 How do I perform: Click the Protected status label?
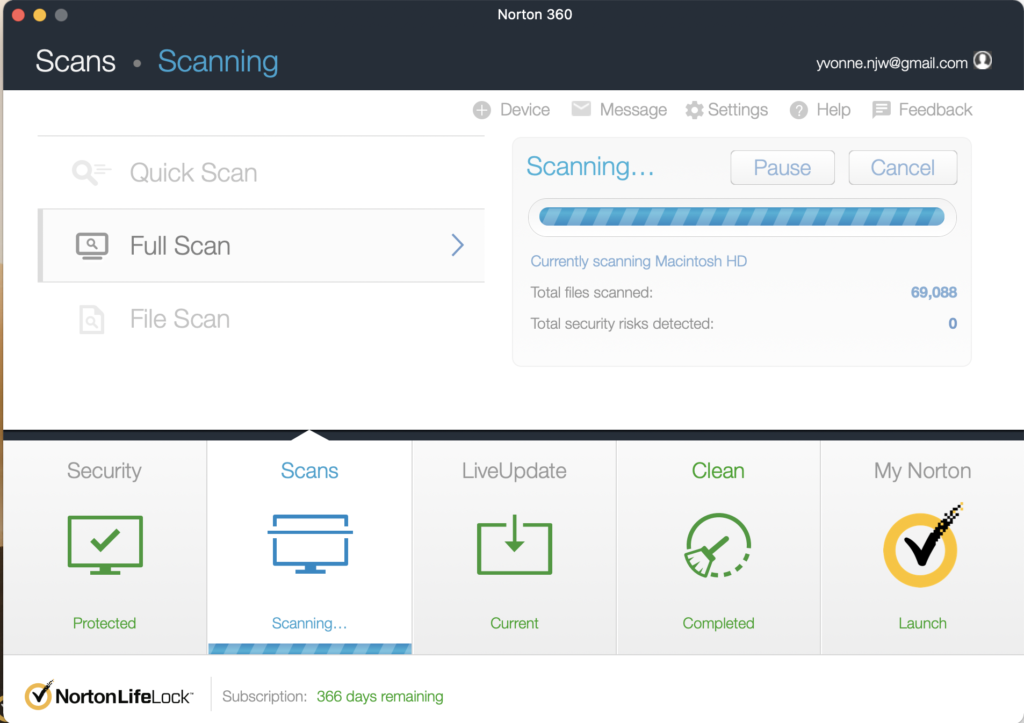[x=104, y=623]
